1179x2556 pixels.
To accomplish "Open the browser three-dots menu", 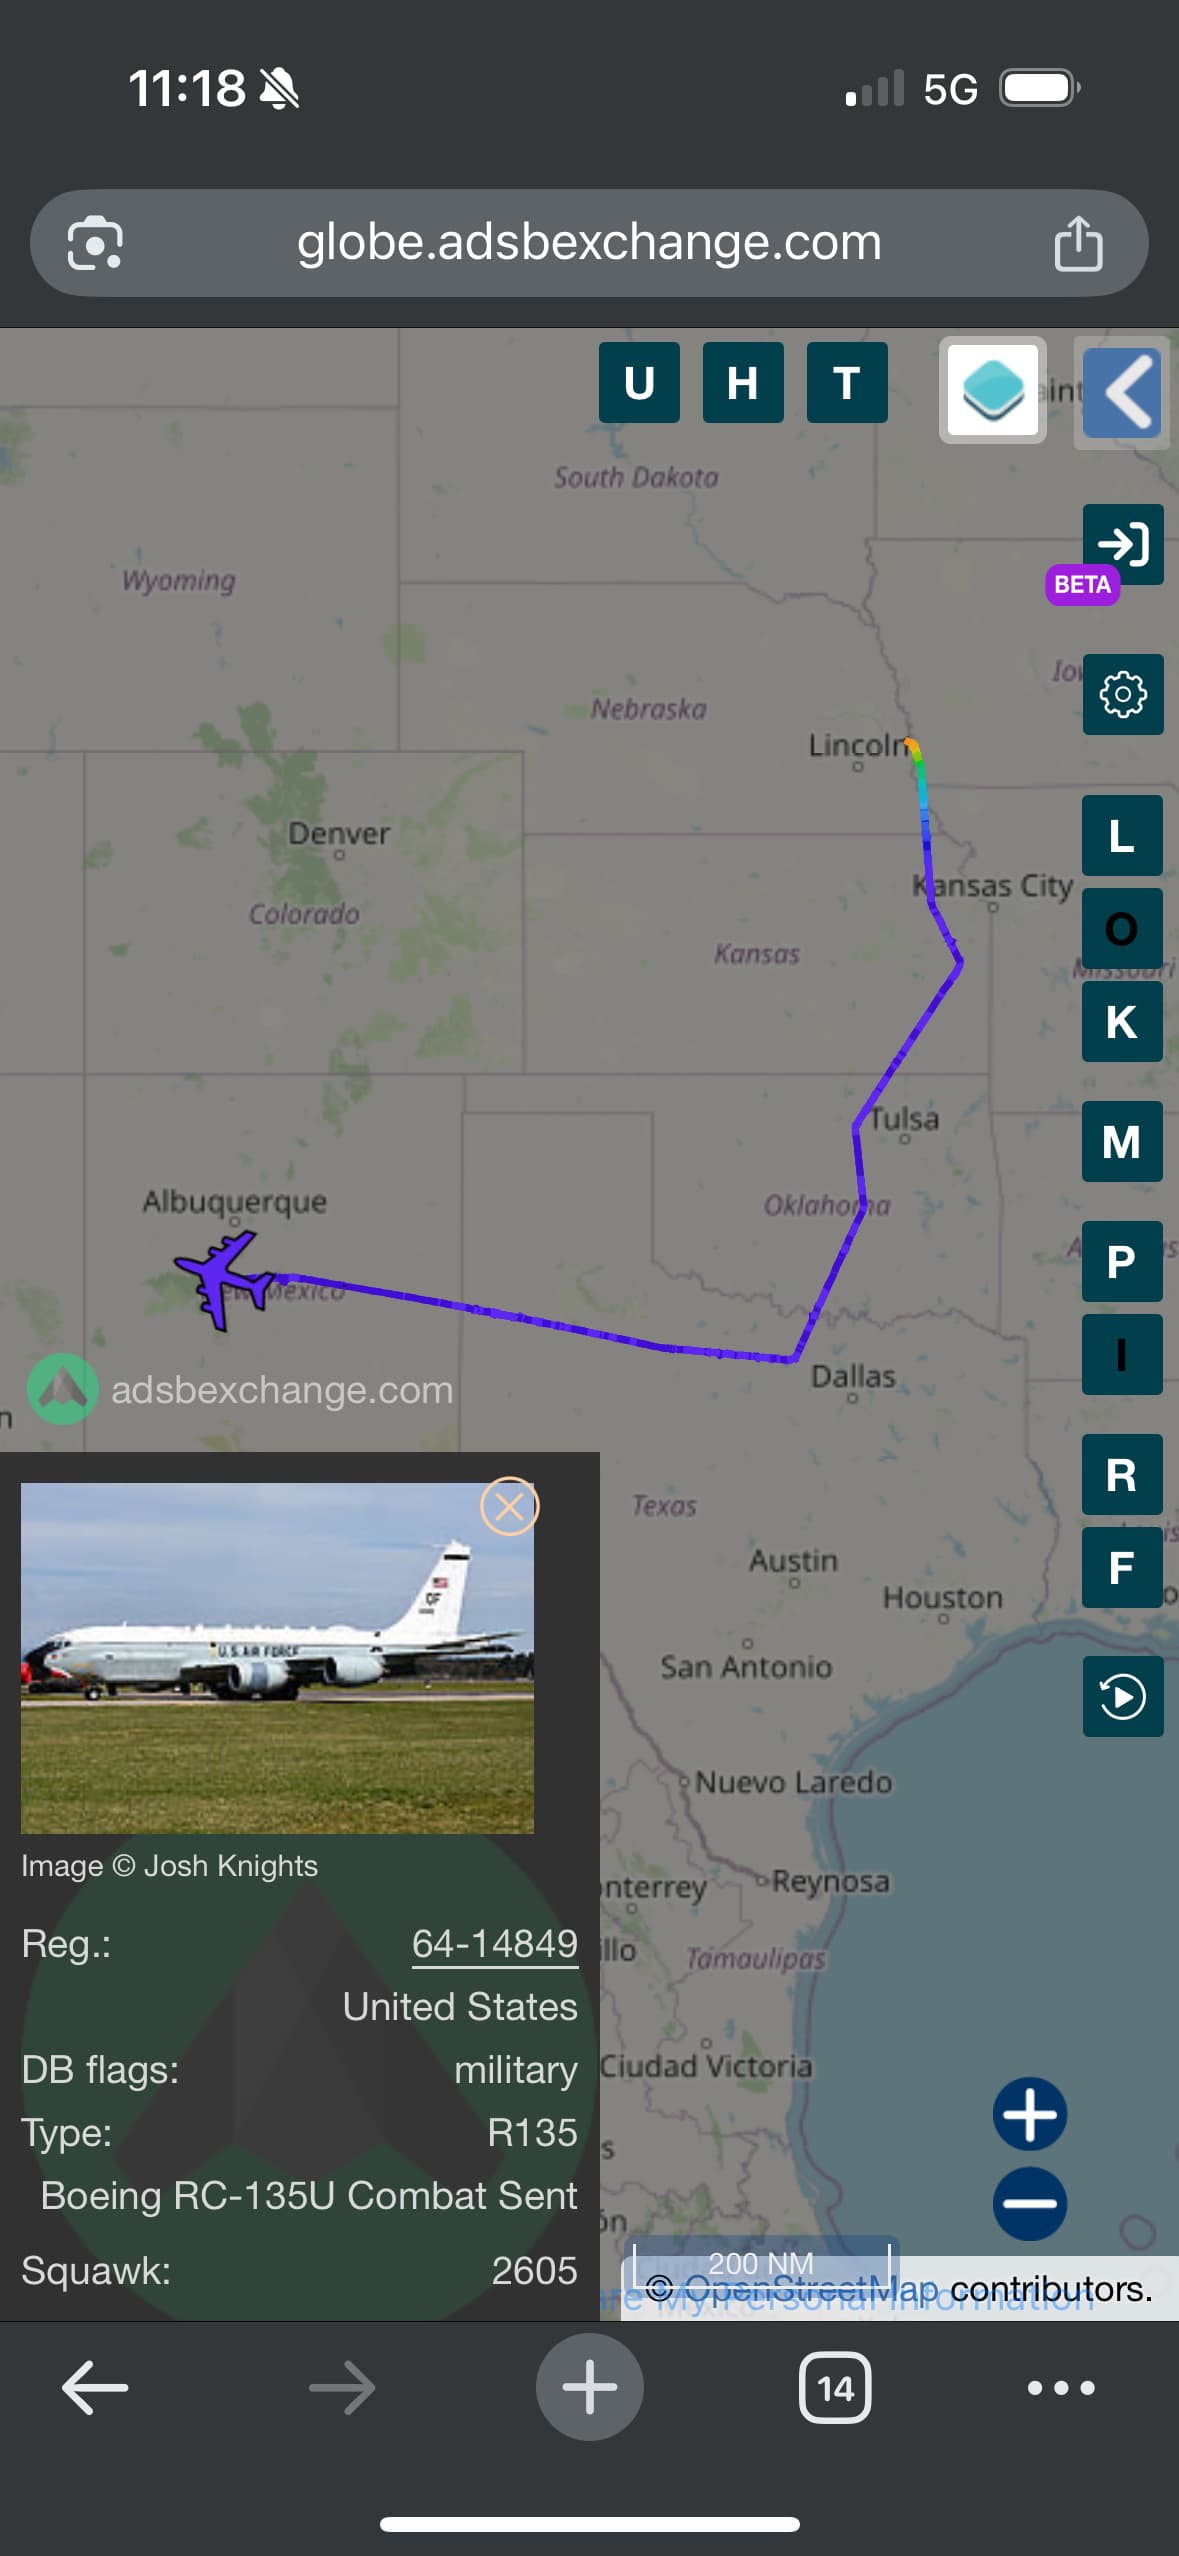I will [1061, 2388].
